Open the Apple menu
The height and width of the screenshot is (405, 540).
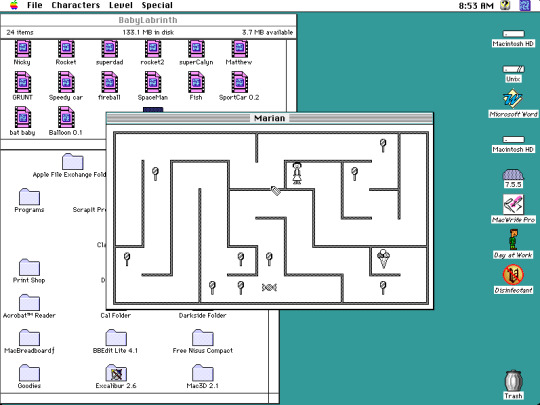coord(14,5)
